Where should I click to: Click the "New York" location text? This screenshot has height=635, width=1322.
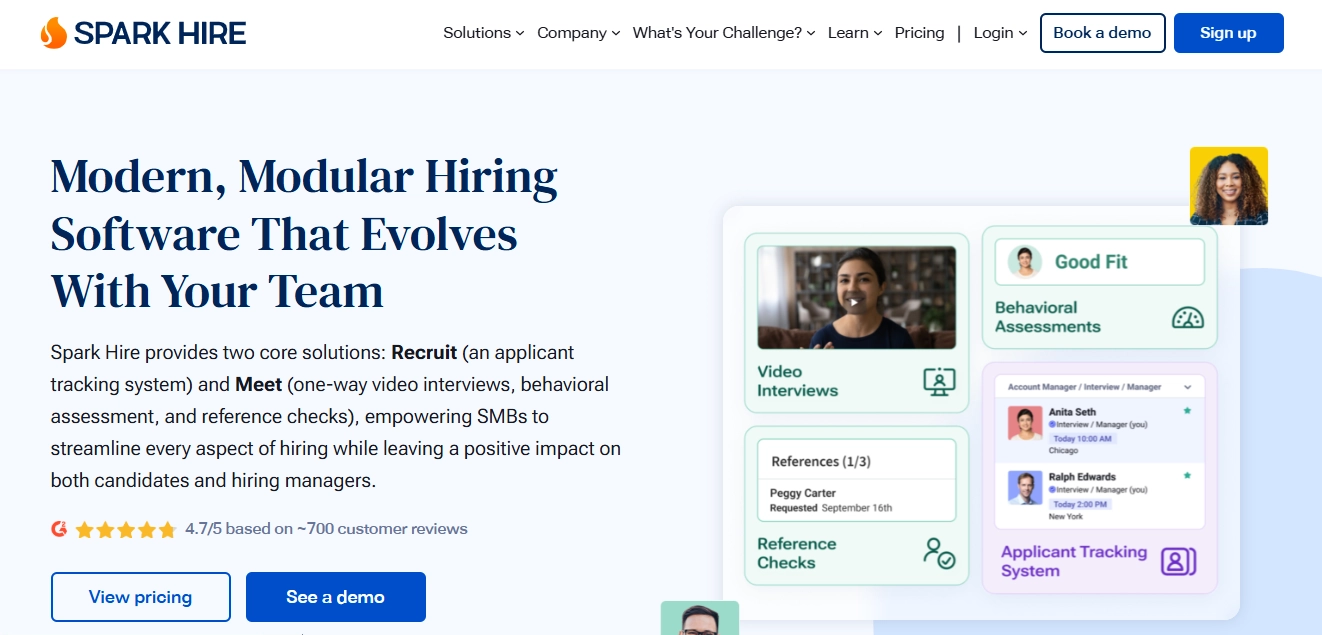(x=1066, y=516)
